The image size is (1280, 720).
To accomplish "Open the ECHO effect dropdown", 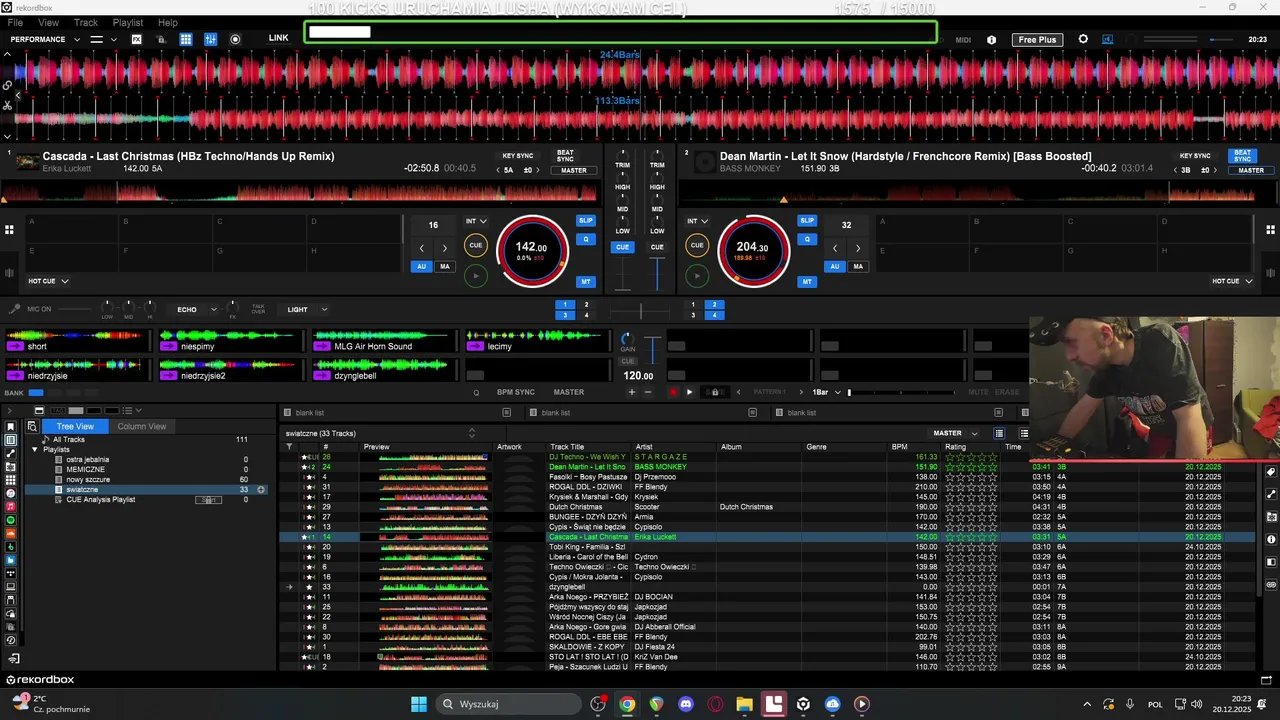I will pos(196,309).
